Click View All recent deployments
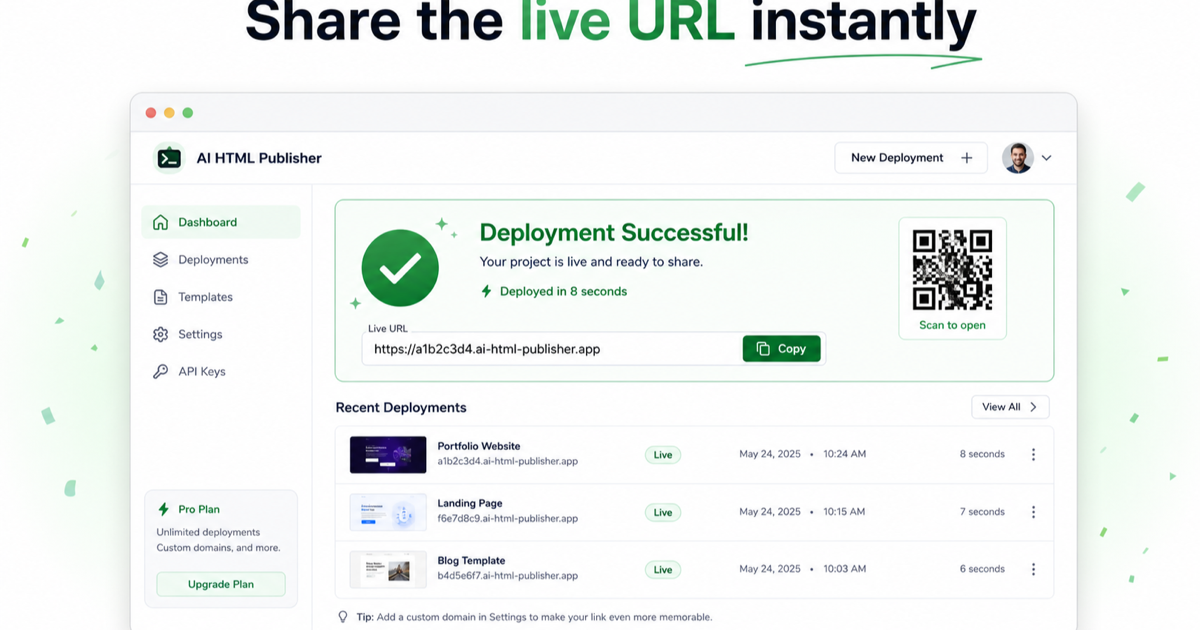Screen dimensions: 1200x630 point(1010,407)
